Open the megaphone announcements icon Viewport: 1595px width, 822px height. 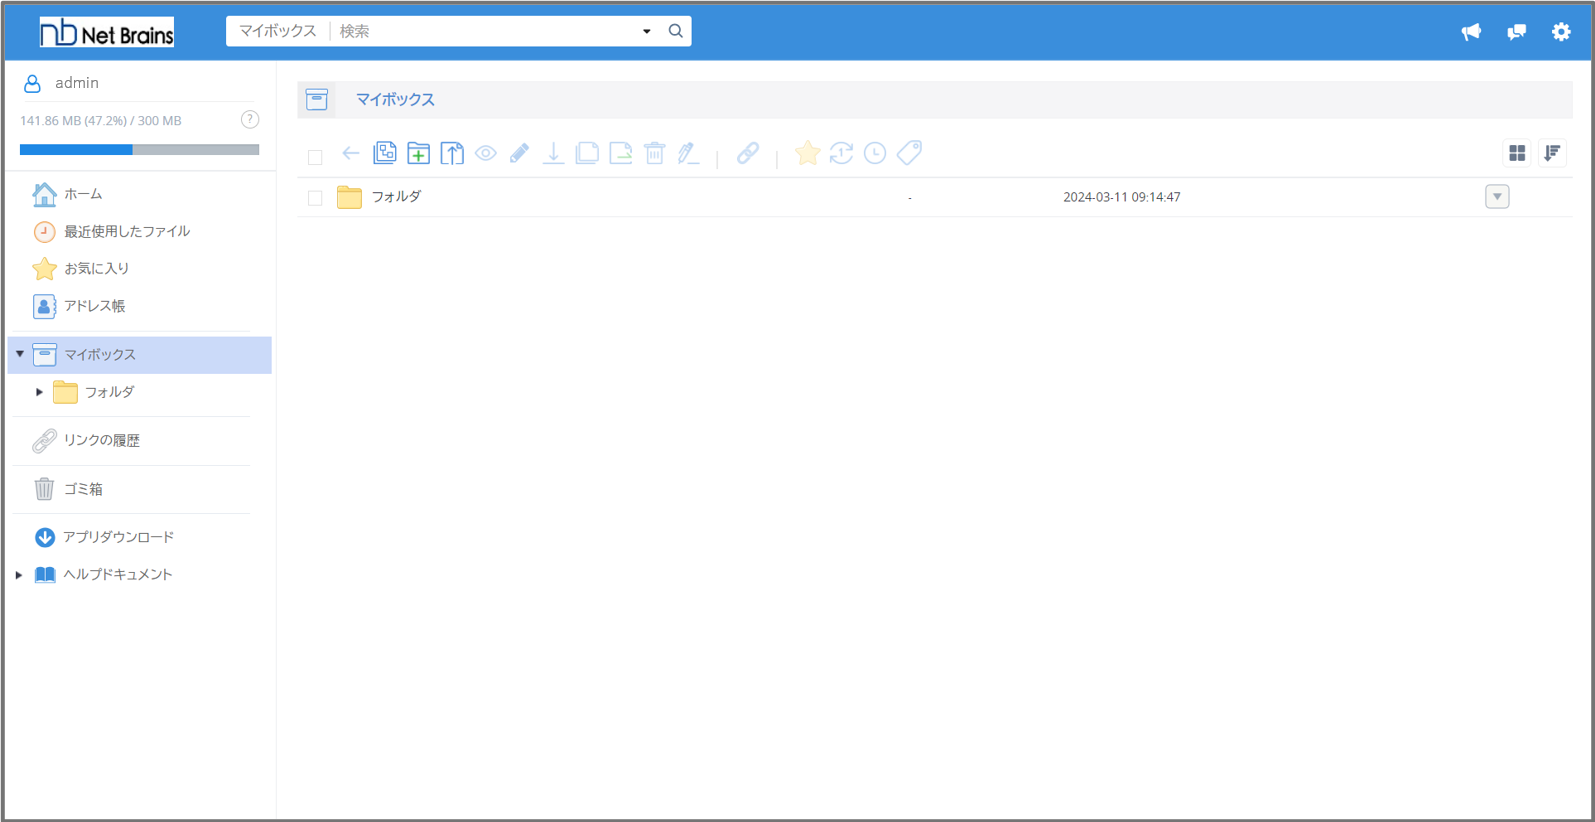click(1471, 32)
